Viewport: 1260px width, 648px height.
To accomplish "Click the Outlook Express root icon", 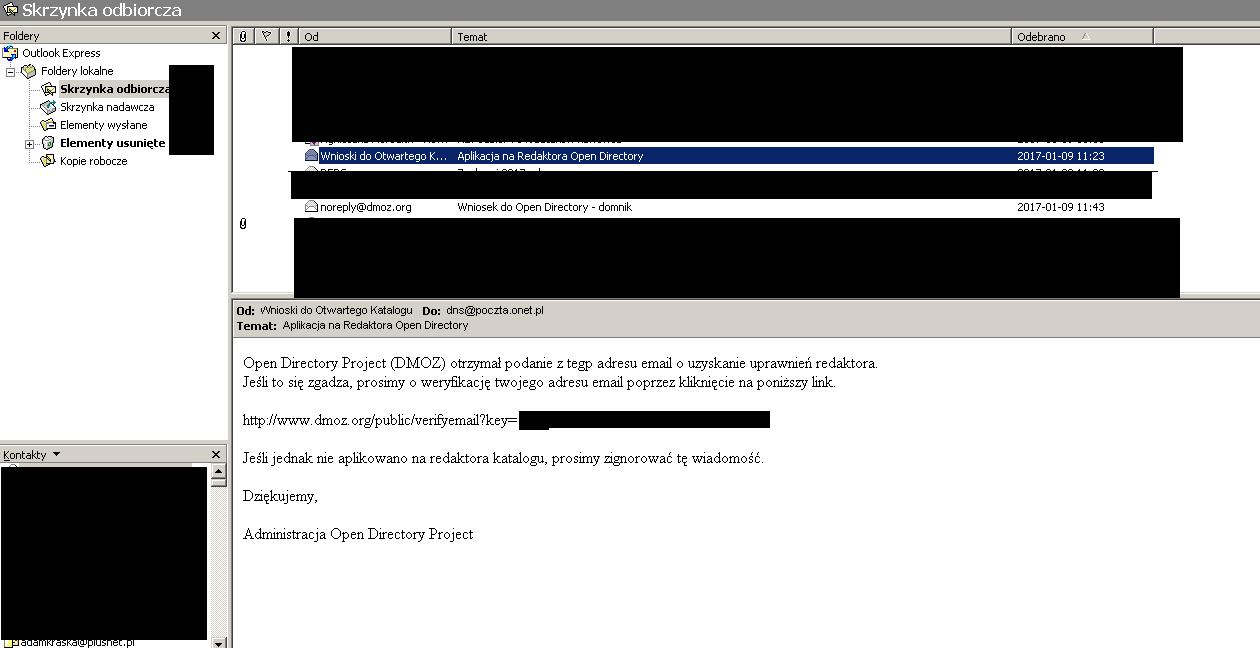I will 11,53.
